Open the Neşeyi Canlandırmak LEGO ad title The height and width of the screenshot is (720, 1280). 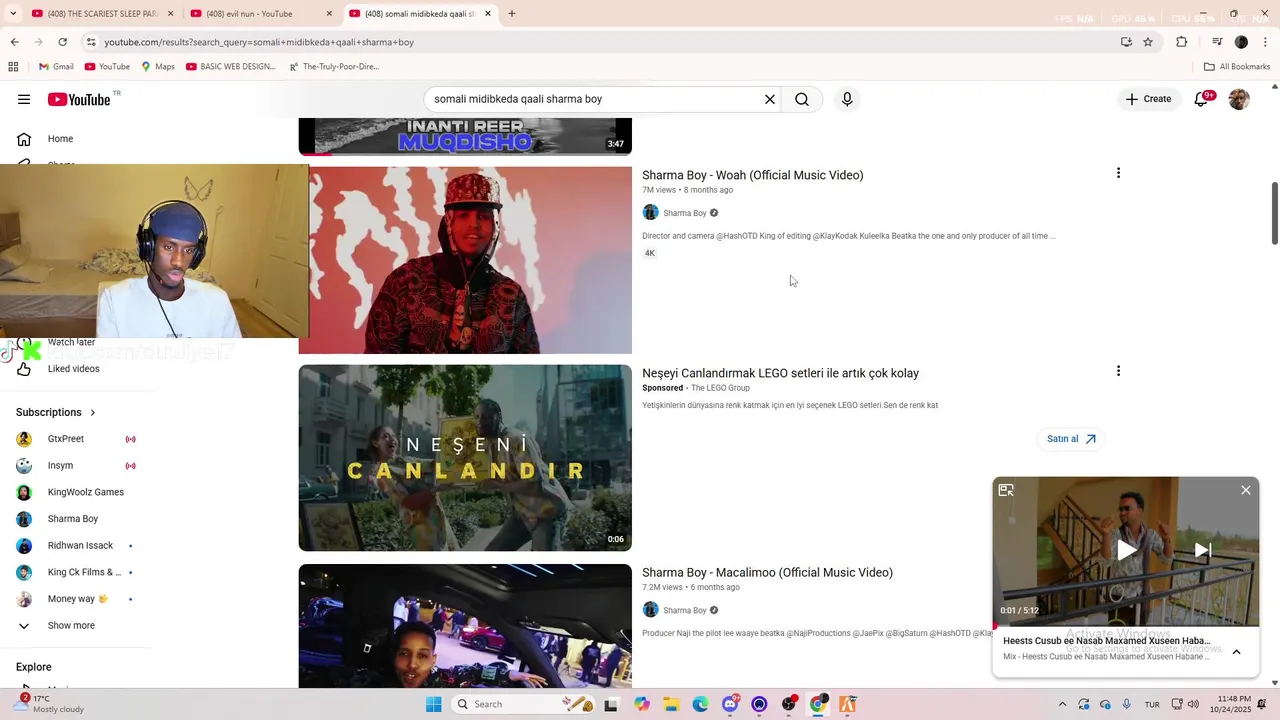780,373
